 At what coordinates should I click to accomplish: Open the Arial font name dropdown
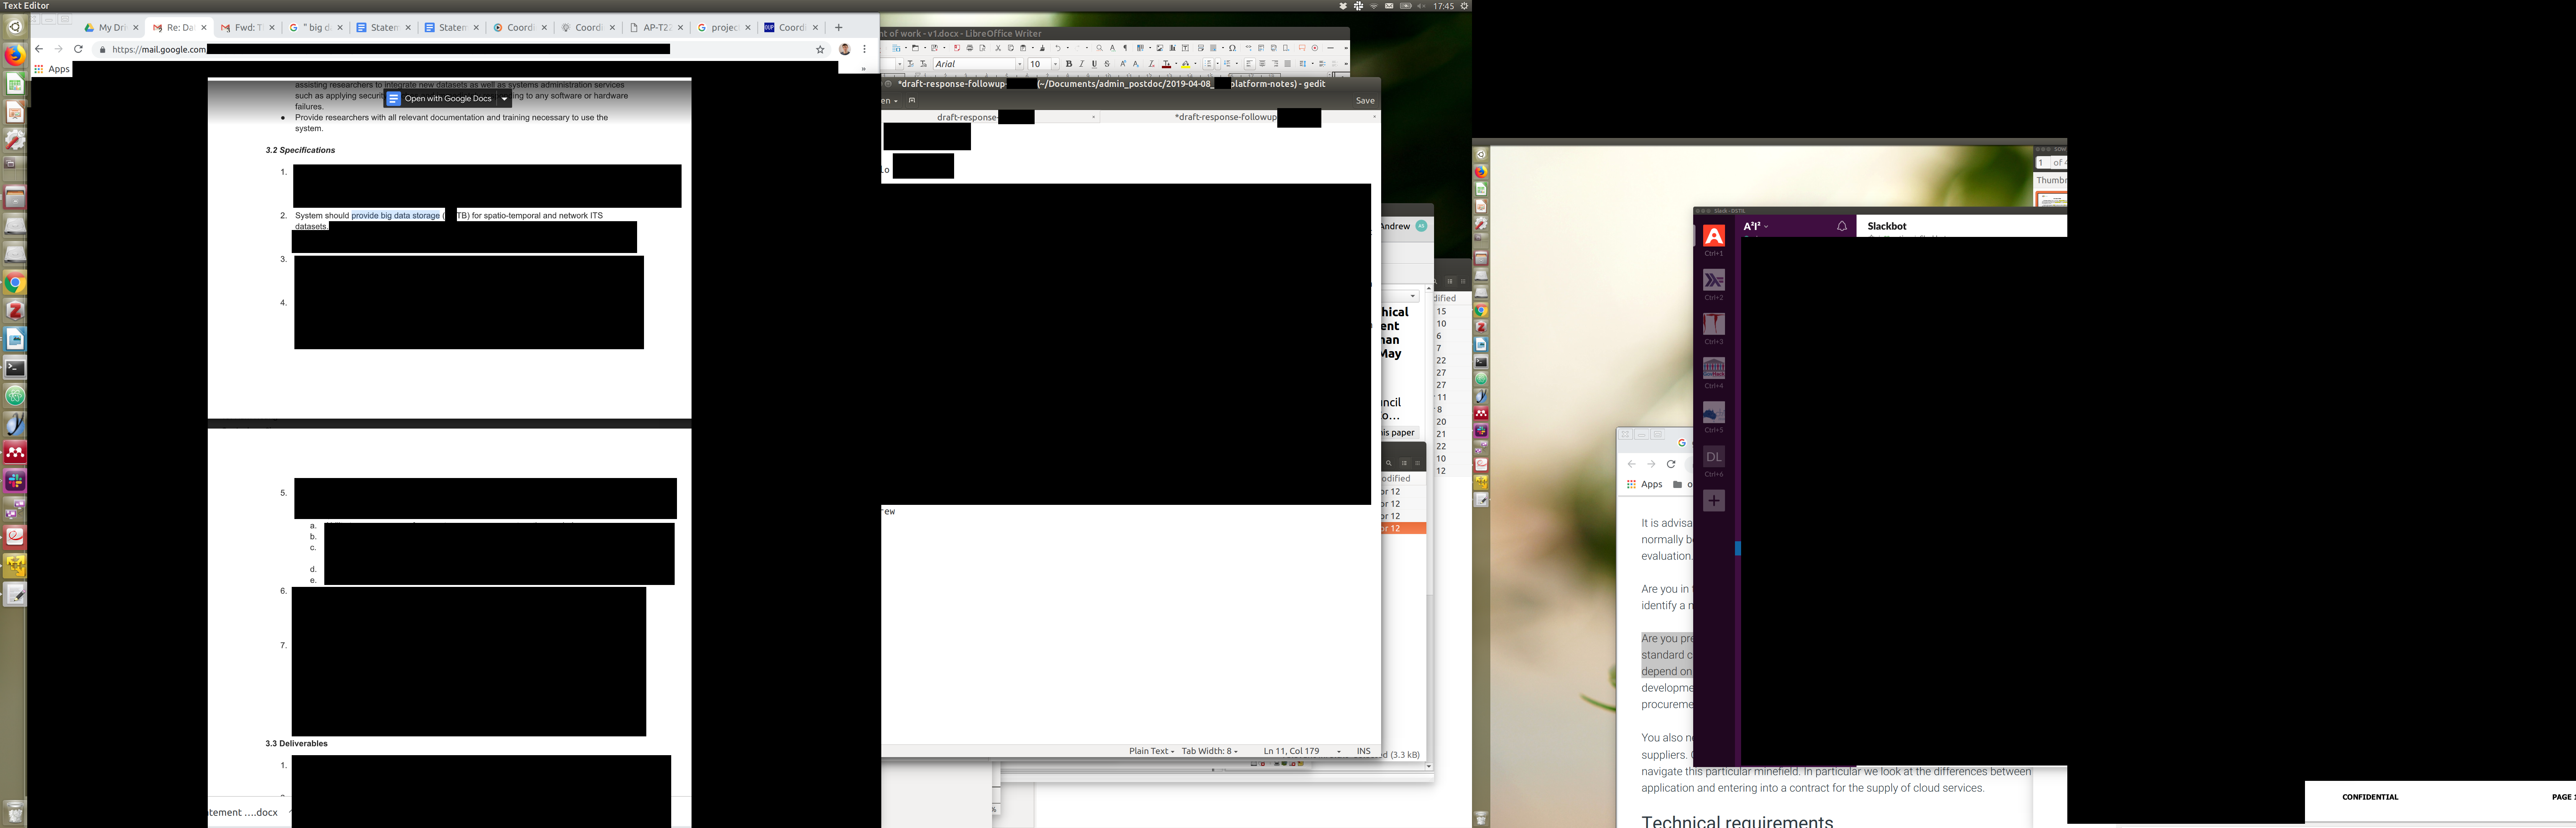1020,64
